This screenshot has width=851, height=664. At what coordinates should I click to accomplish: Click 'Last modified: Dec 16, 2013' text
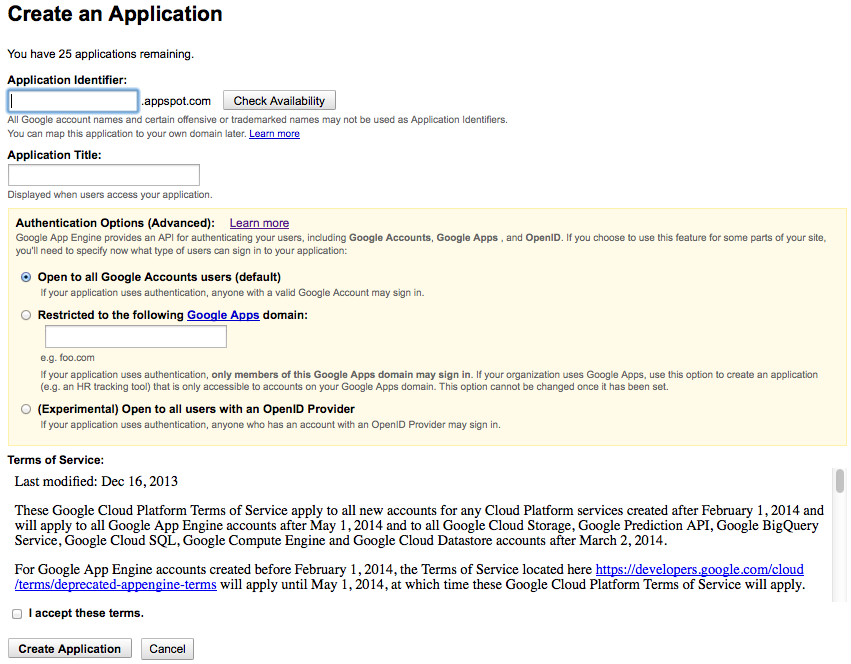coord(96,482)
